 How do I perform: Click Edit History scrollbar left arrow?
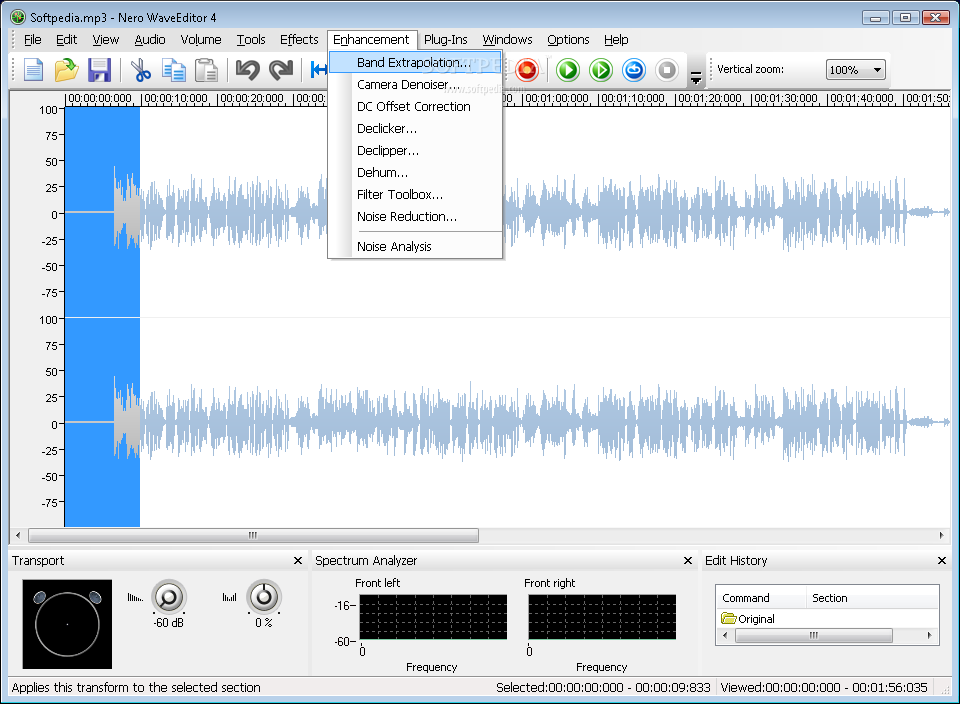[725, 636]
